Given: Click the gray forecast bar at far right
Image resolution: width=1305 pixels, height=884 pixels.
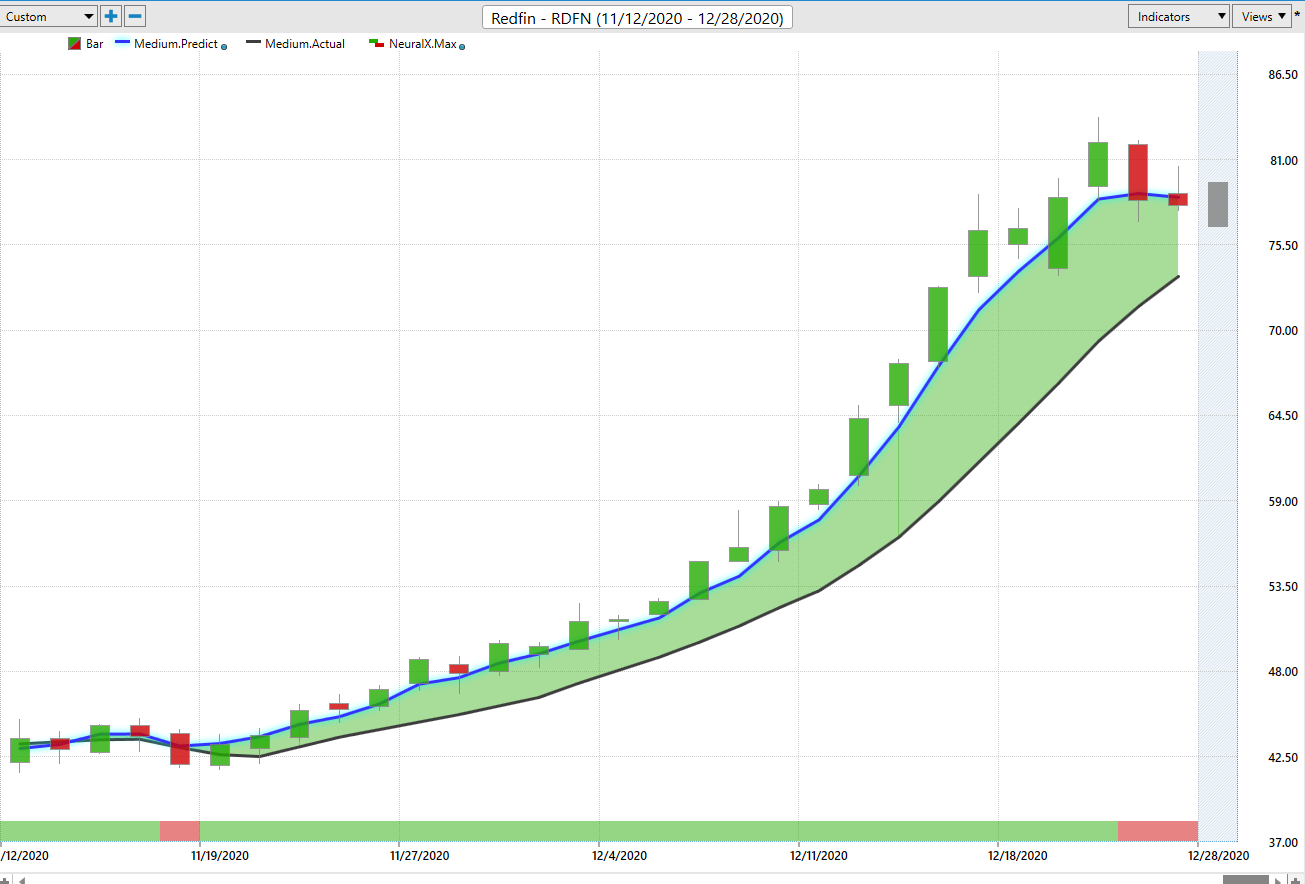Looking at the screenshot, I should pyautogui.click(x=1218, y=204).
